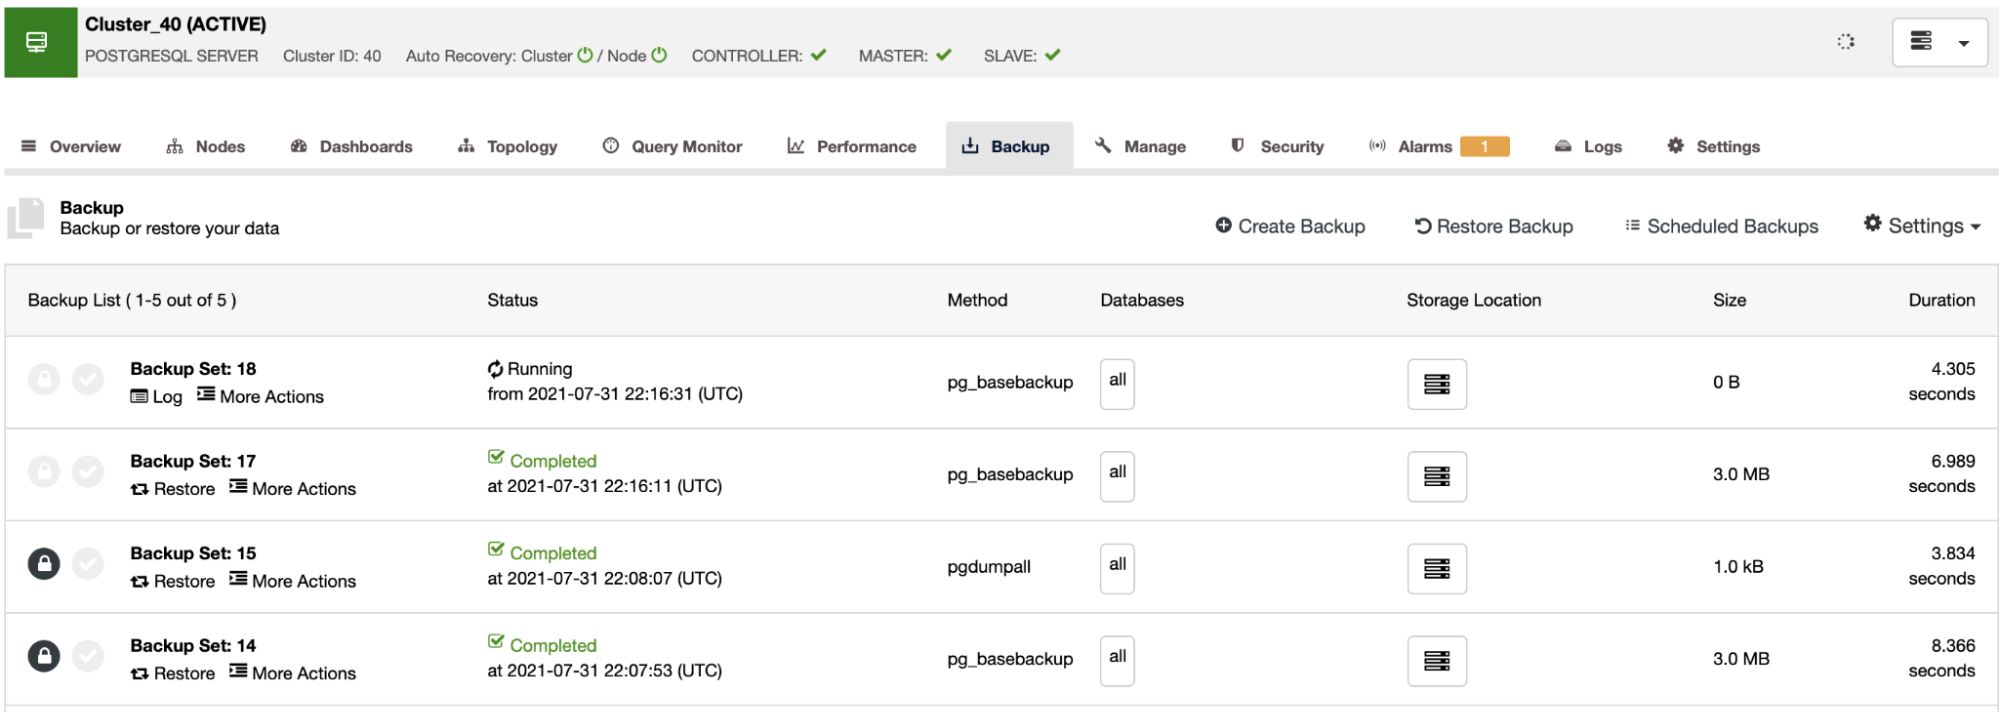The width and height of the screenshot is (1999, 712).
Task: Toggle lock icon for Backup Set 14
Action: [x=44, y=656]
